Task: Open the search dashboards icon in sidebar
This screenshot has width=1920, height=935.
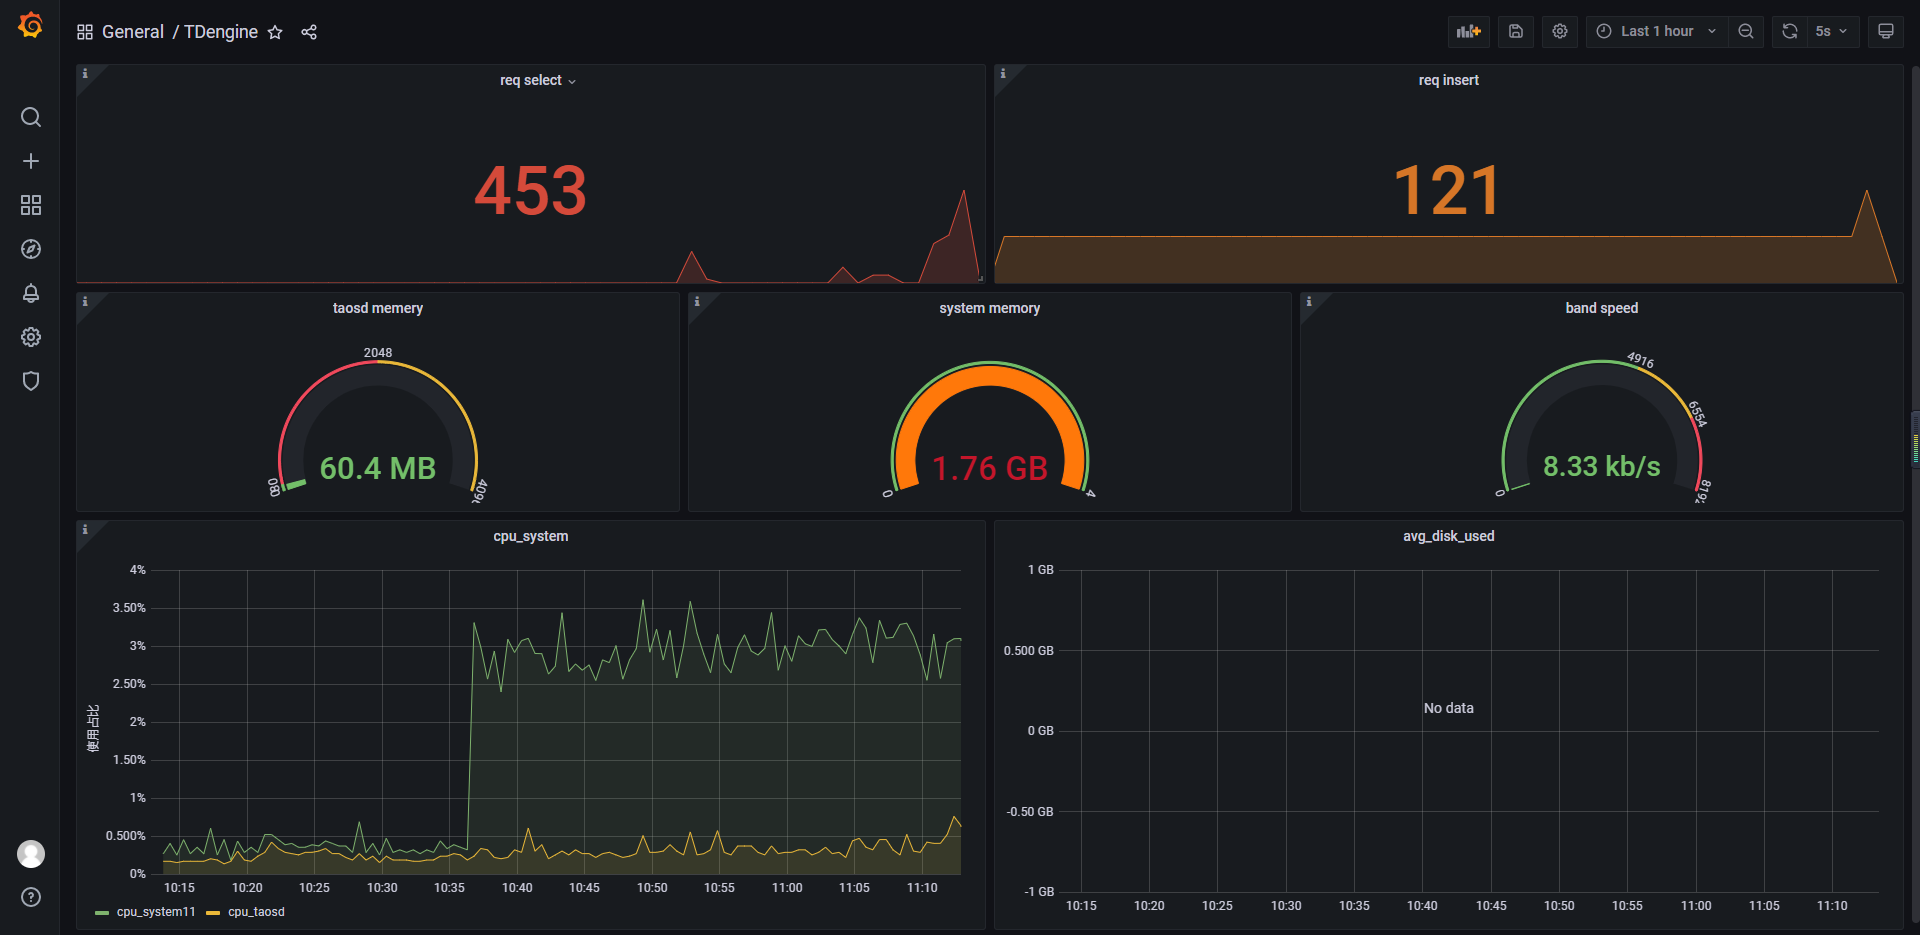Action: [31, 117]
